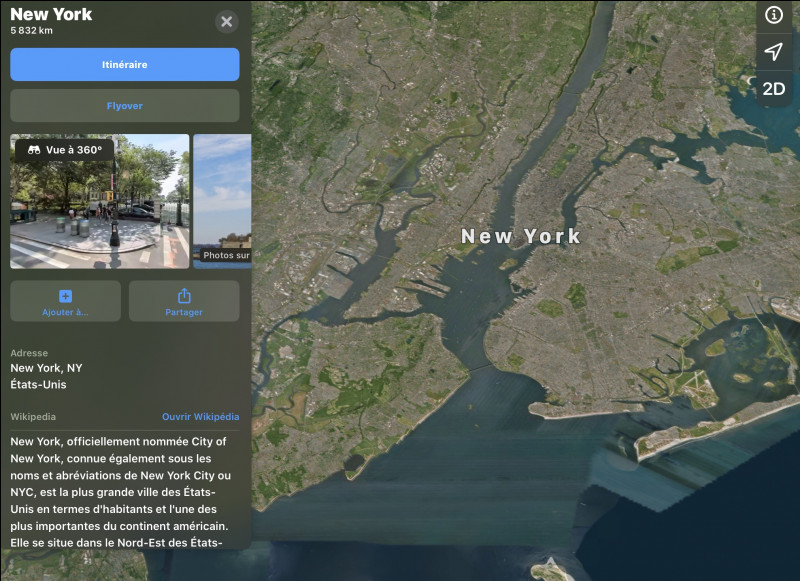Open the Photos sur thumbnail
Image resolution: width=800 pixels, height=581 pixels.
click(x=222, y=201)
